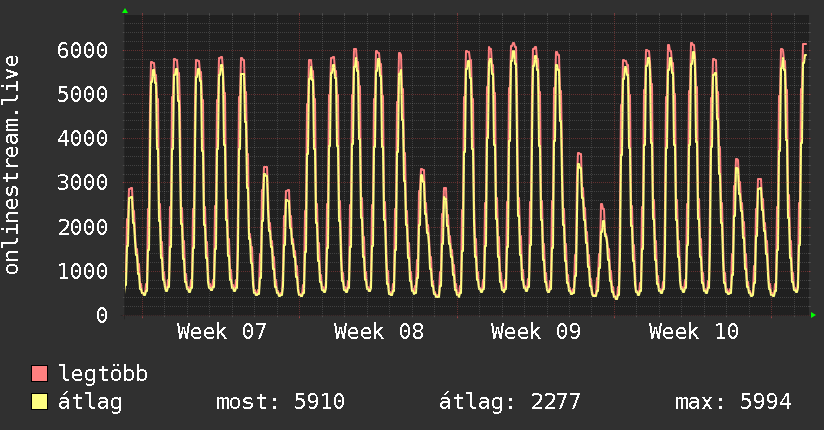Click the 'átlag: 2277' statistic
This screenshot has height=430, width=824.
point(510,402)
